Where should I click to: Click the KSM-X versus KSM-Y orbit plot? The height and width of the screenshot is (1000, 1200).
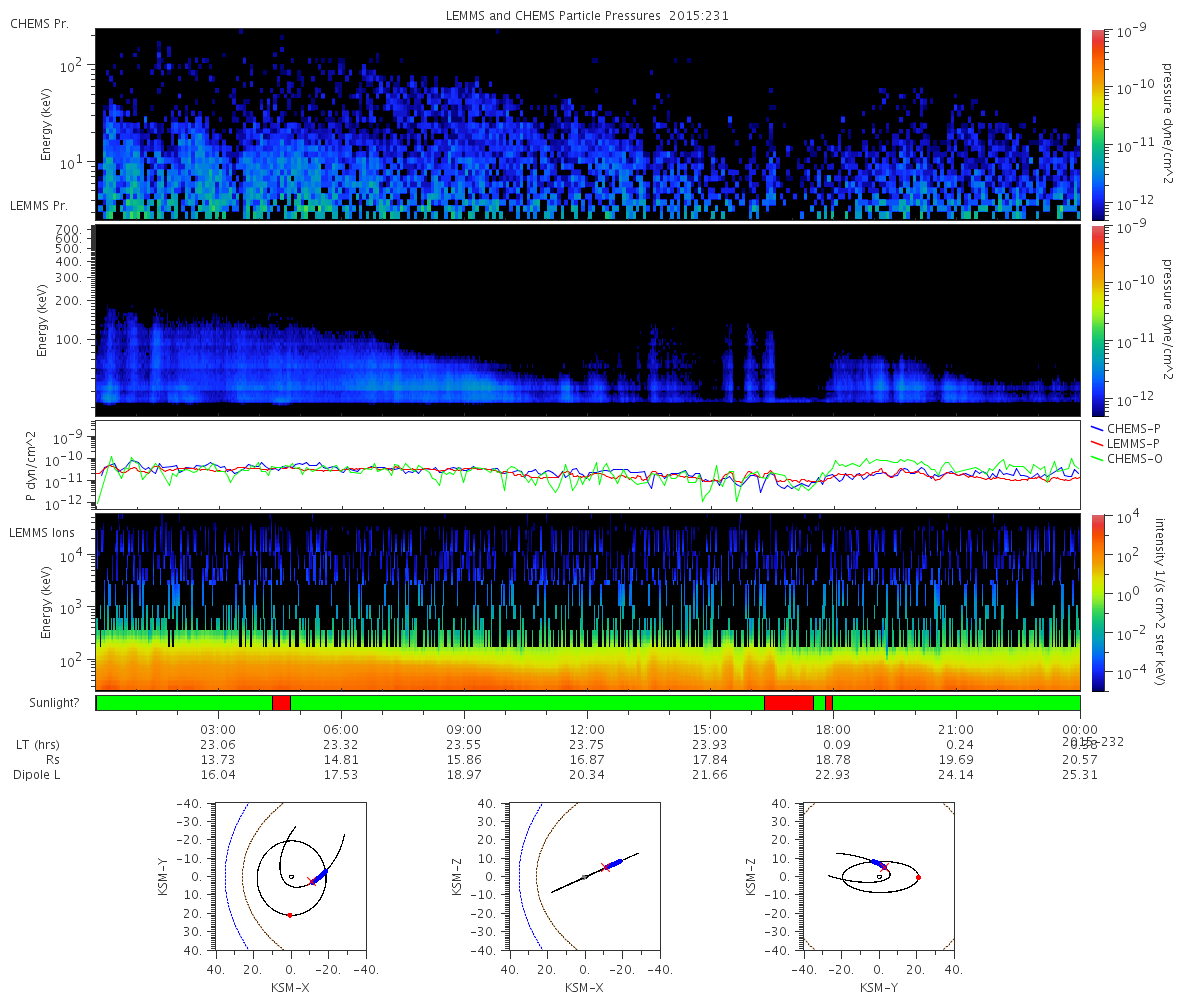point(292,875)
